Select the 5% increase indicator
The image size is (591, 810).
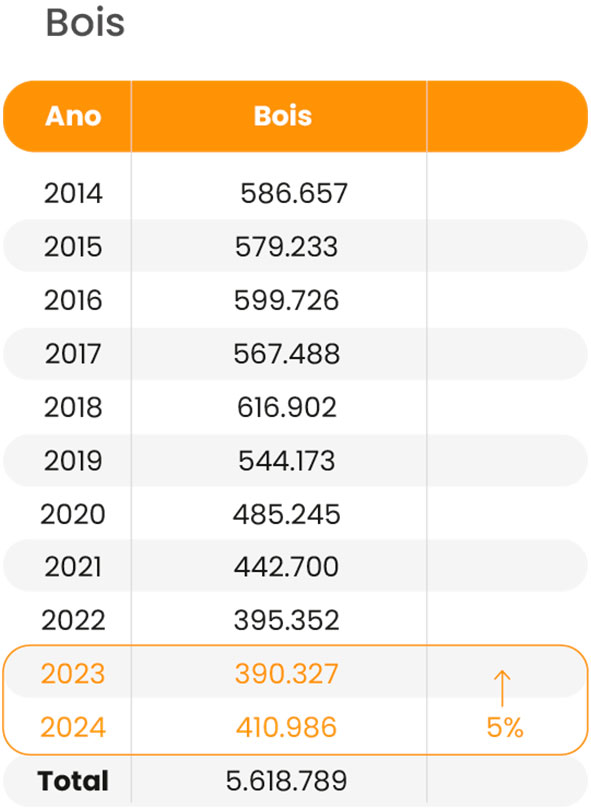(x=505, y=727)
